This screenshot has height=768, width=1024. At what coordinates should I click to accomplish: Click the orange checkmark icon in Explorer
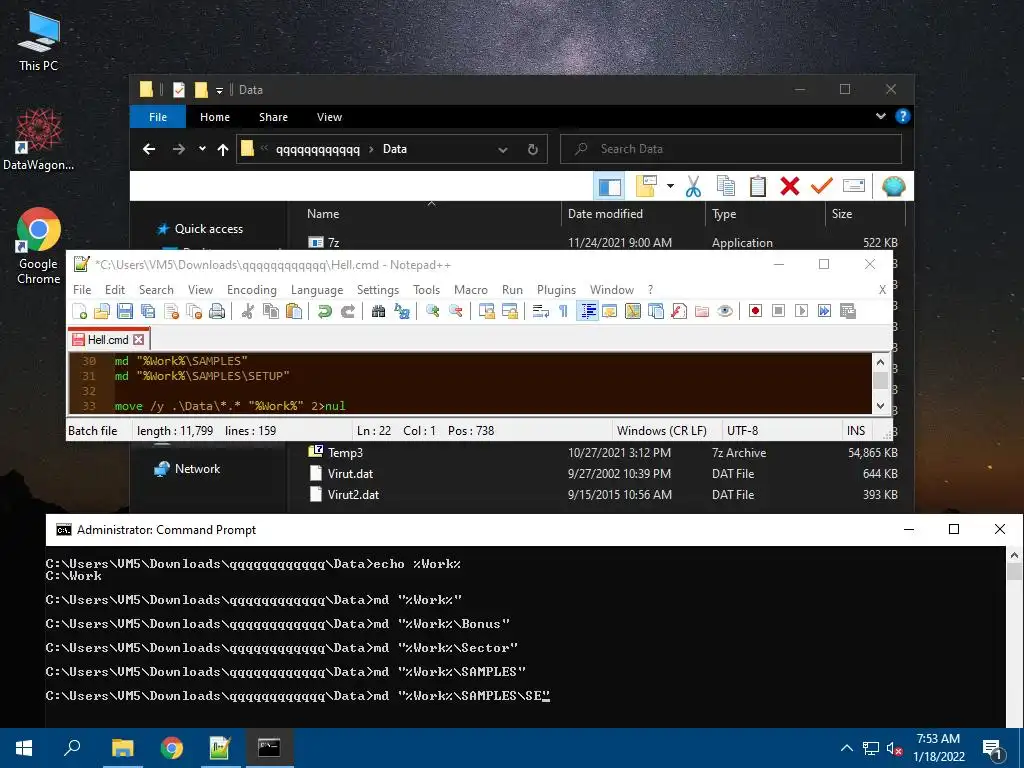[x=822, y=187]
